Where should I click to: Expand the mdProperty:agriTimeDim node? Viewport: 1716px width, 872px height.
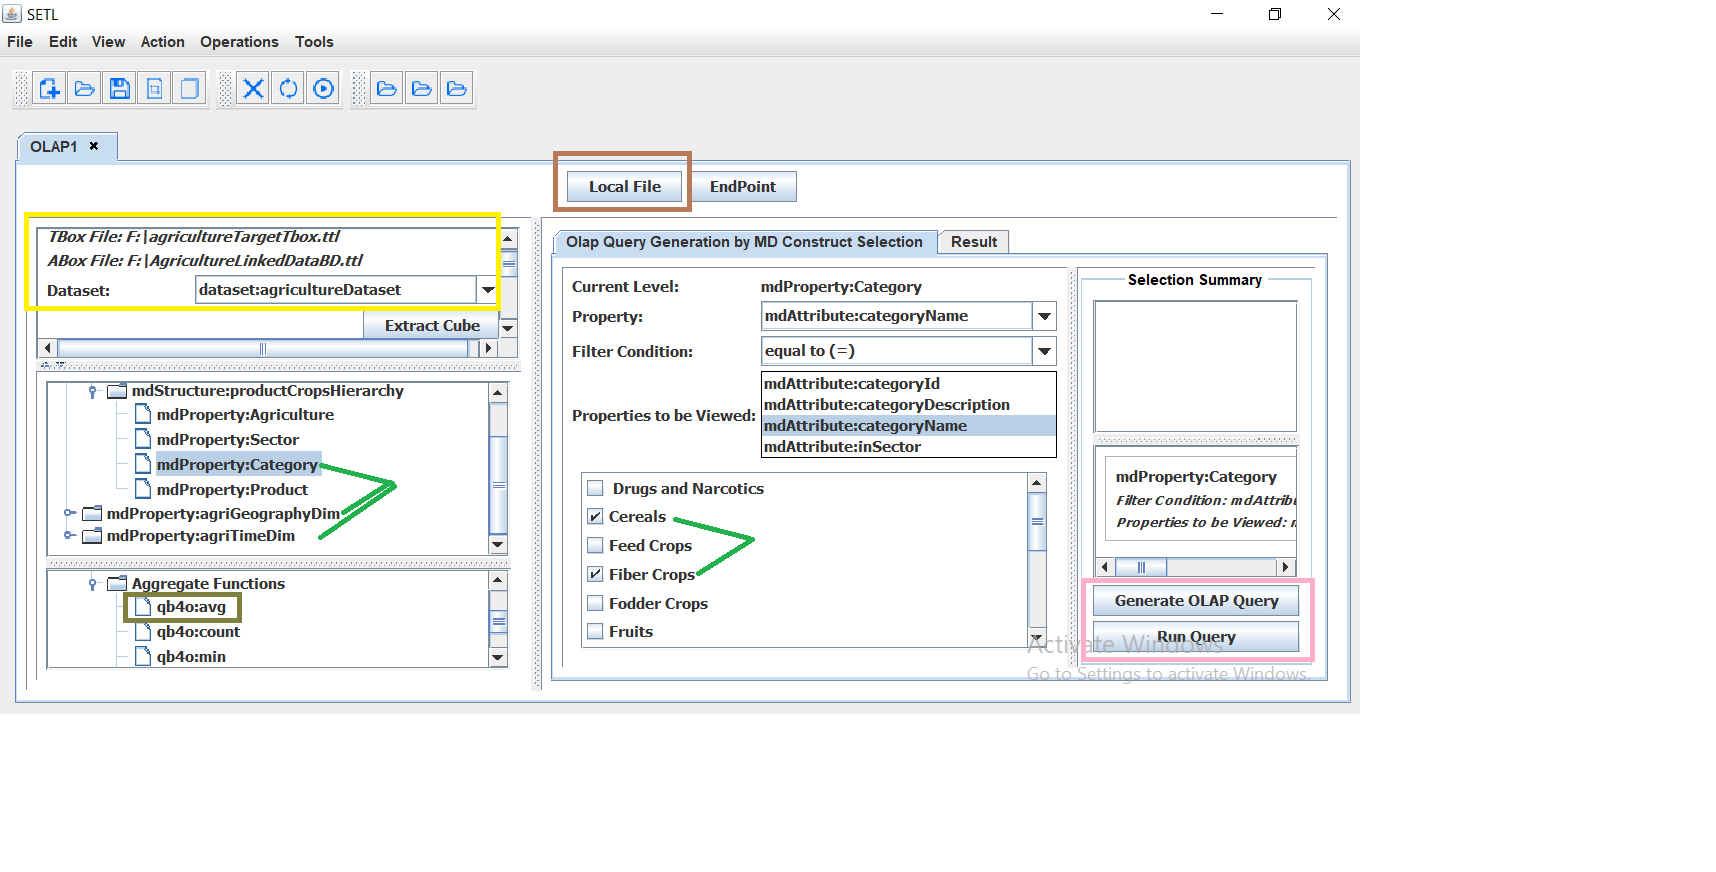pos(69,536)
